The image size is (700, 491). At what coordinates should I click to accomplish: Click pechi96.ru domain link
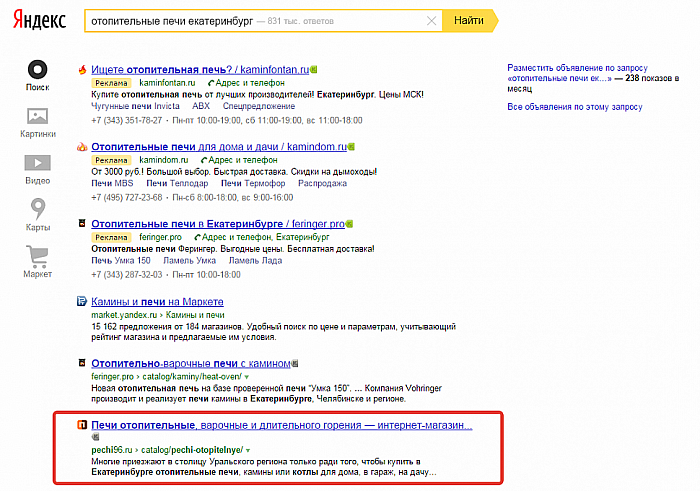coord(112,450)
